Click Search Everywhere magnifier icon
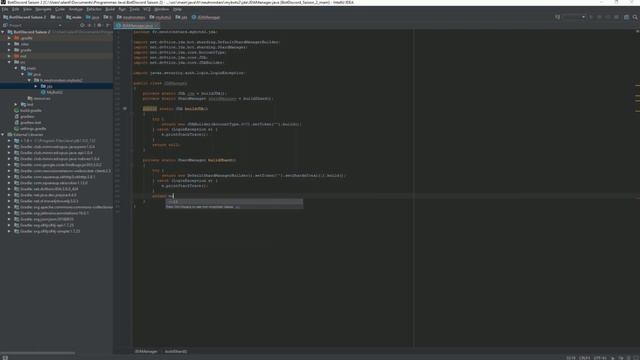This screenshot has height=360, width=640. click(x=635, y=17)
